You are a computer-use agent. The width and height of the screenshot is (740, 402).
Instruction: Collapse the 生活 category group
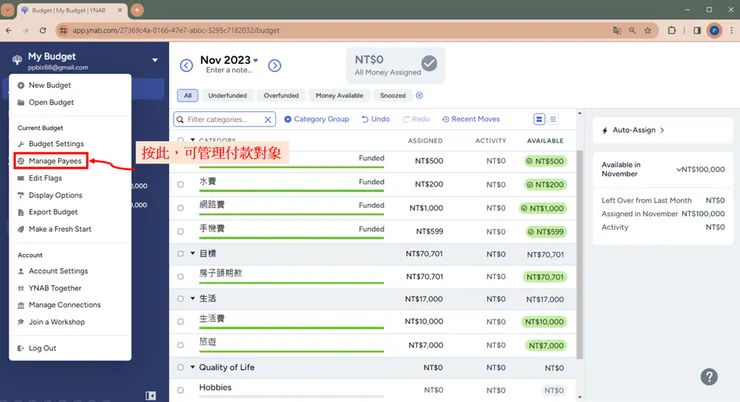pyautogui.click(x=193, y=298)
